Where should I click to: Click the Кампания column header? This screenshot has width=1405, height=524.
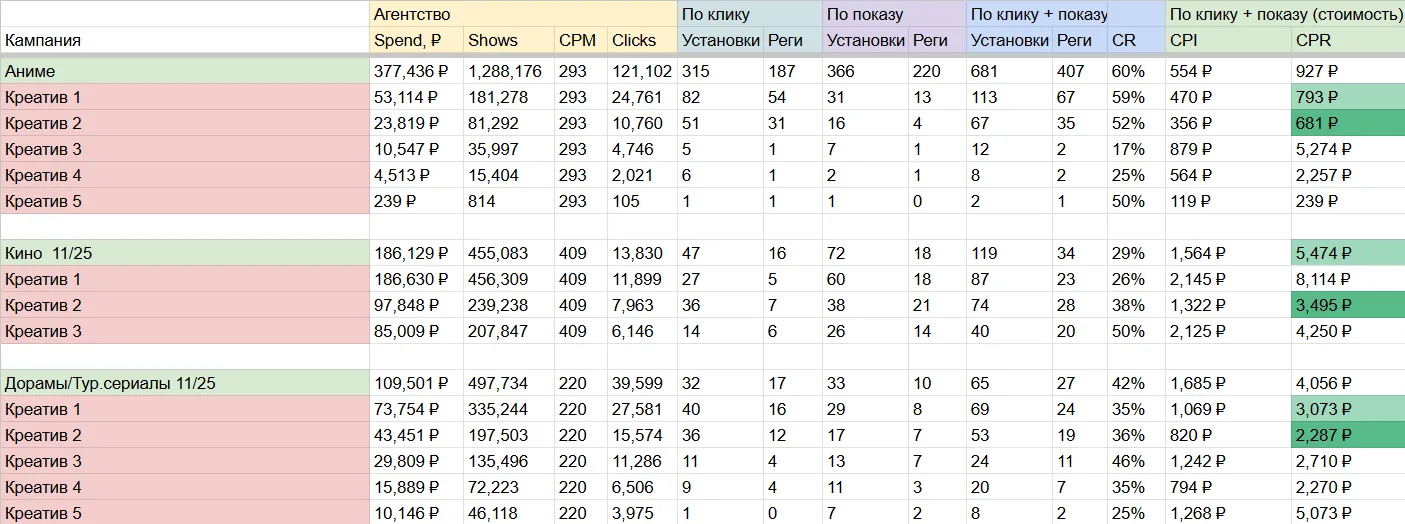185,40
